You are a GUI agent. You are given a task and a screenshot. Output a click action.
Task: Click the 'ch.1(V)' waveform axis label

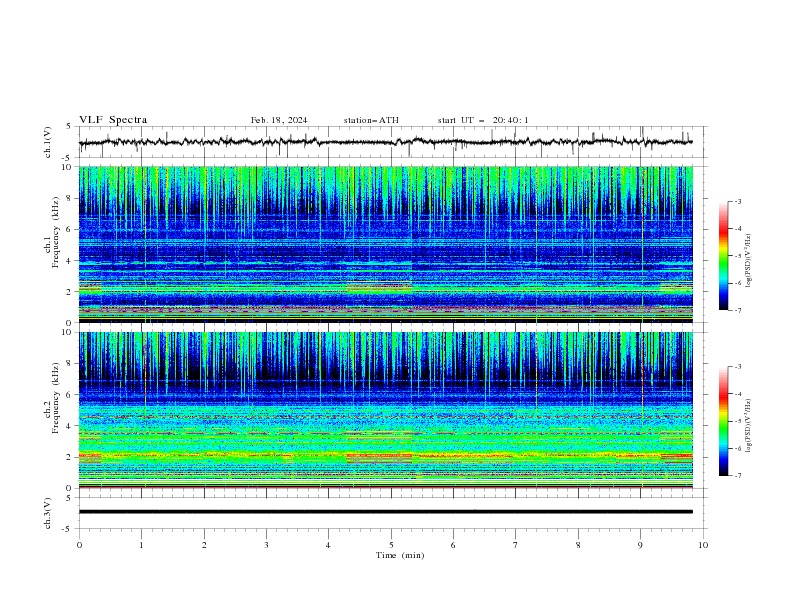(48, 142)
